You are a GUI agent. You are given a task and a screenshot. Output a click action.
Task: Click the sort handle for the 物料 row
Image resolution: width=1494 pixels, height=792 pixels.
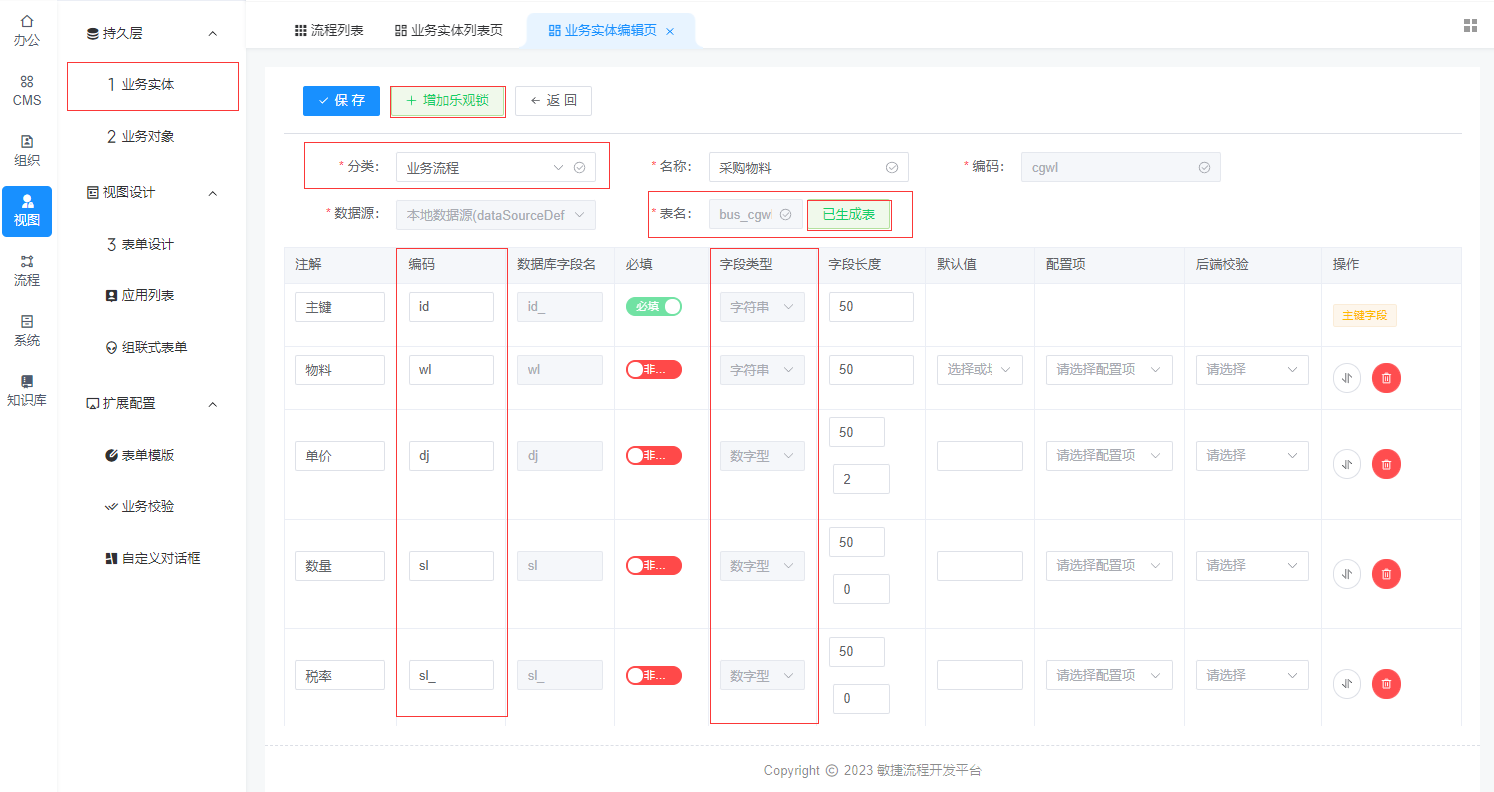[1347, 378]
